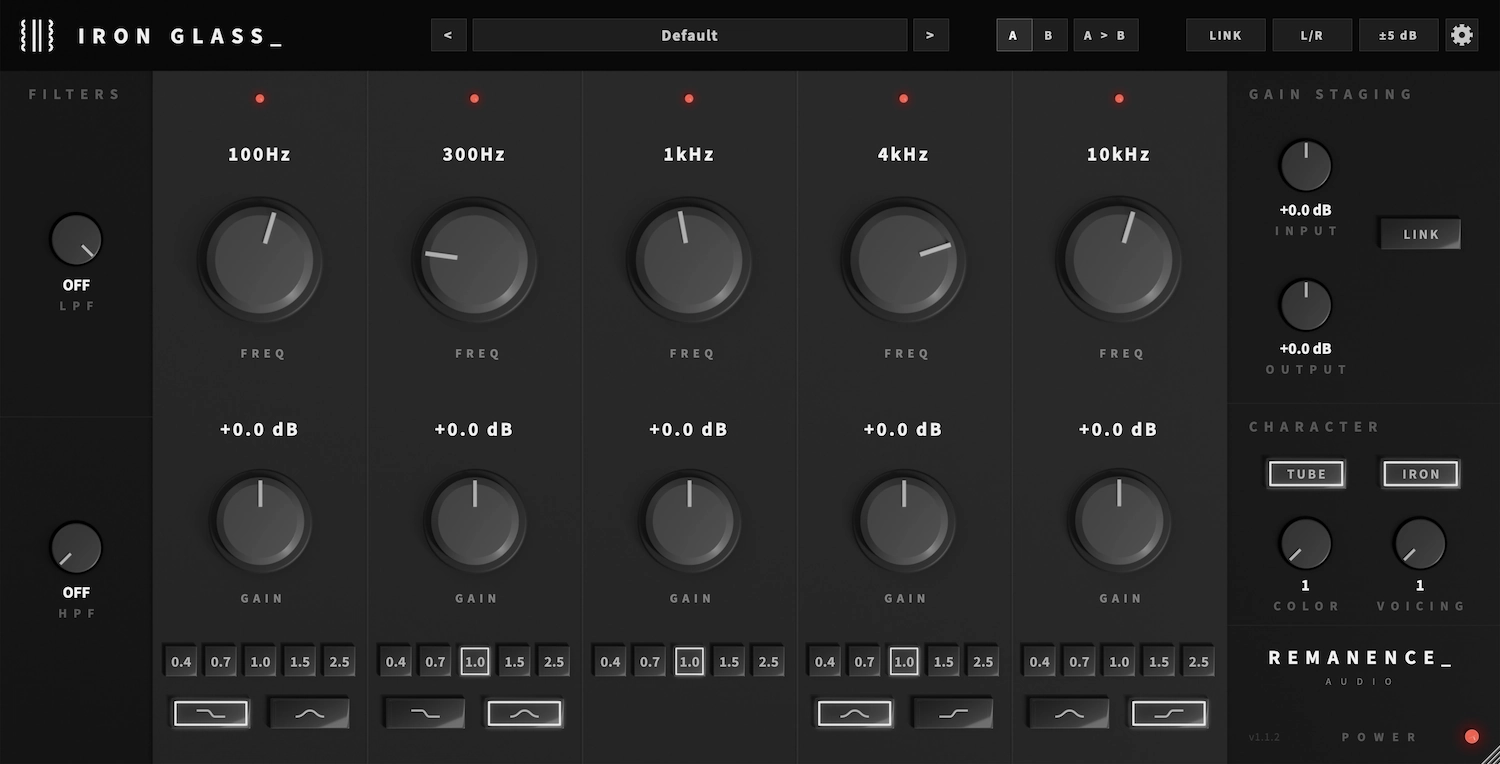Image resolution: width=1500 pixels, height=764 pixels.
Task: Set 100Hz band Q to 2.5
Action: click(x=339, y=662)
